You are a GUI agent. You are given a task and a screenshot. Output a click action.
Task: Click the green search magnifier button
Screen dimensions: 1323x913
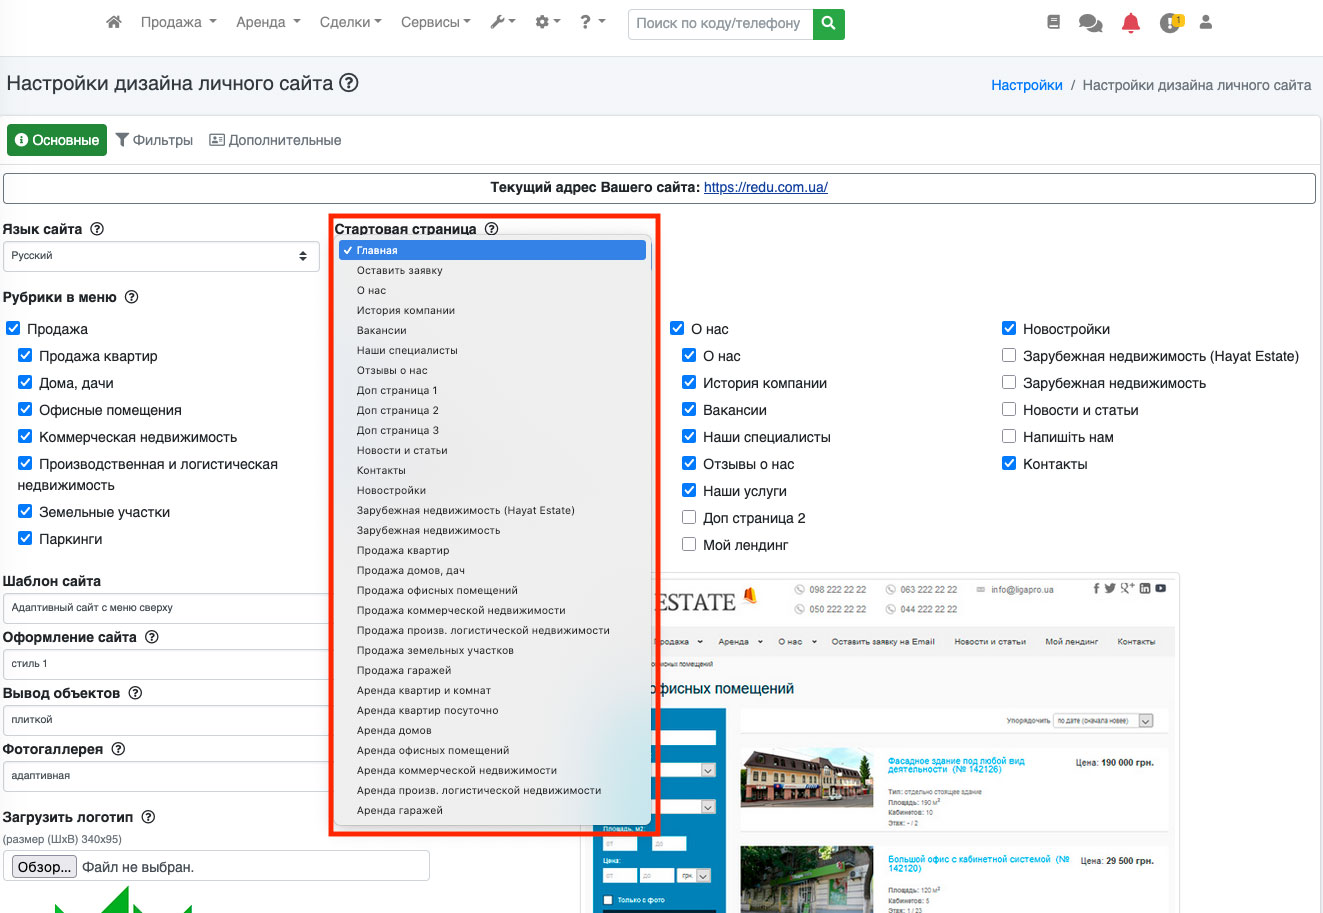point(828,23)
